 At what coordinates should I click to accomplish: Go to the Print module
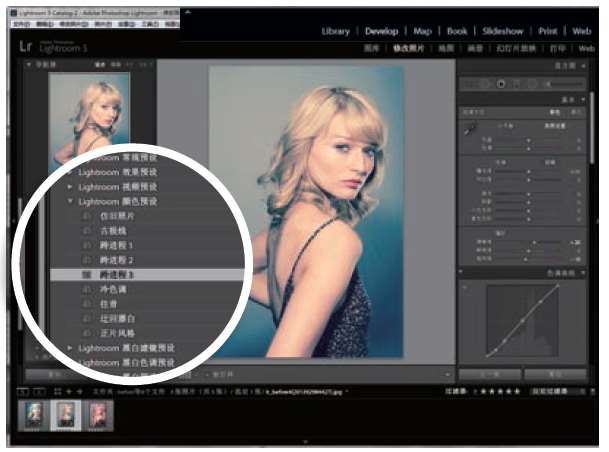(x=547, y=31)
